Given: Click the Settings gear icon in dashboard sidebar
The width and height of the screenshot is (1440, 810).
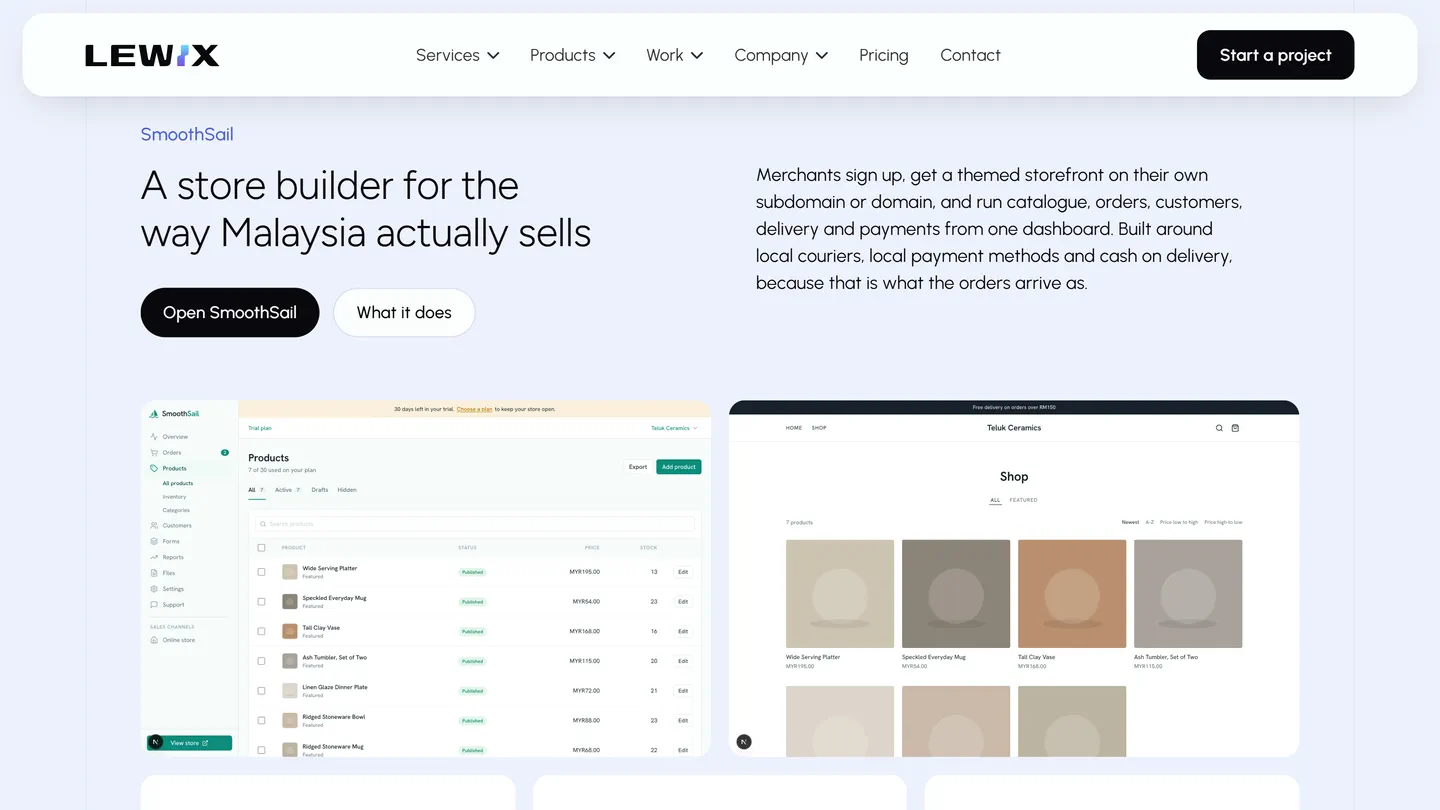Looking at the screenshot, I should tap(154, 589).
